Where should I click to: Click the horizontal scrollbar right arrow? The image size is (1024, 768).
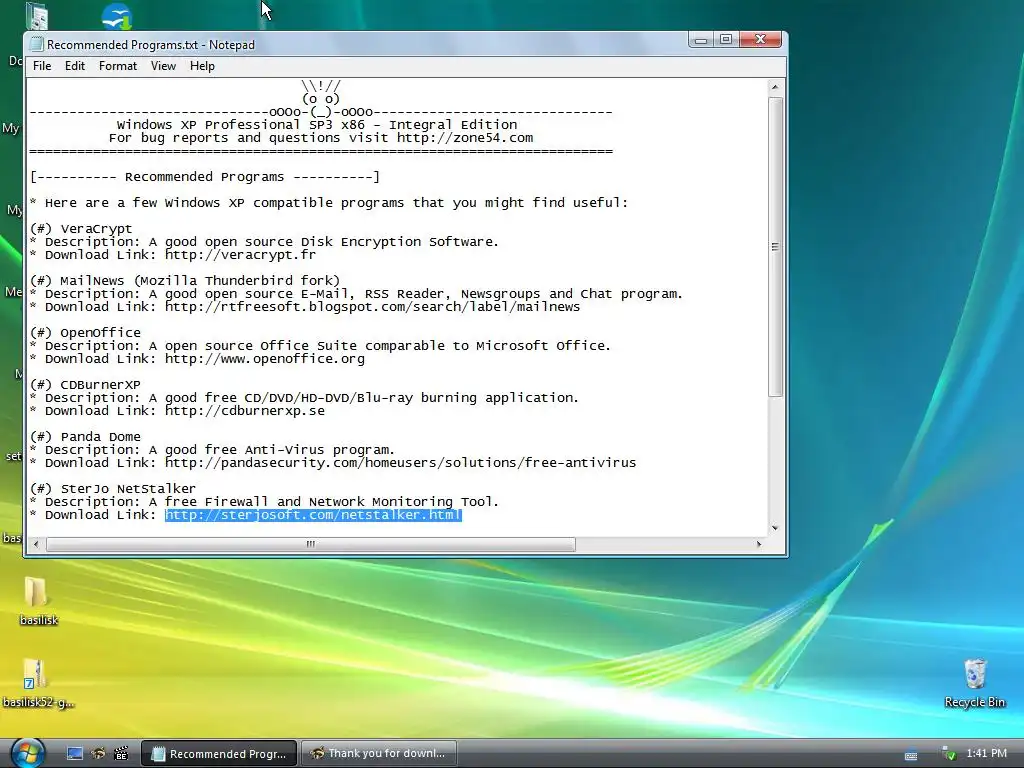(758, 544)
